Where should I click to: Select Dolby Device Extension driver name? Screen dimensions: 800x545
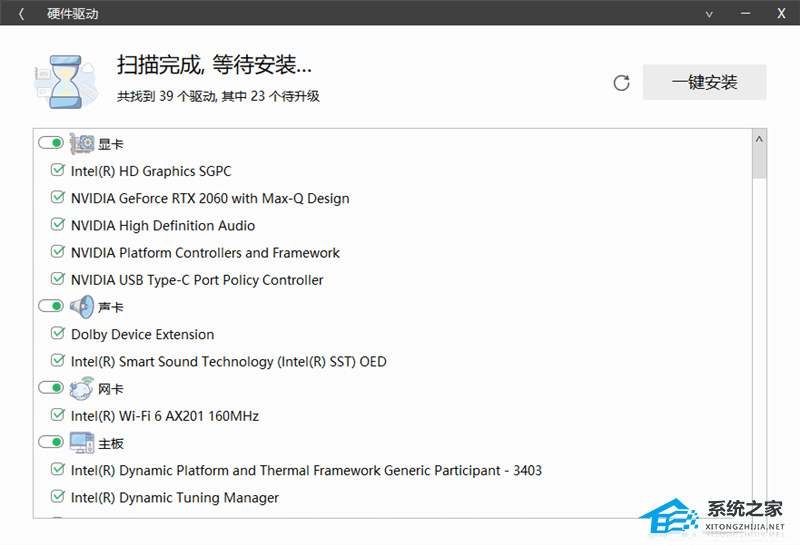click(x=142, y=334)
